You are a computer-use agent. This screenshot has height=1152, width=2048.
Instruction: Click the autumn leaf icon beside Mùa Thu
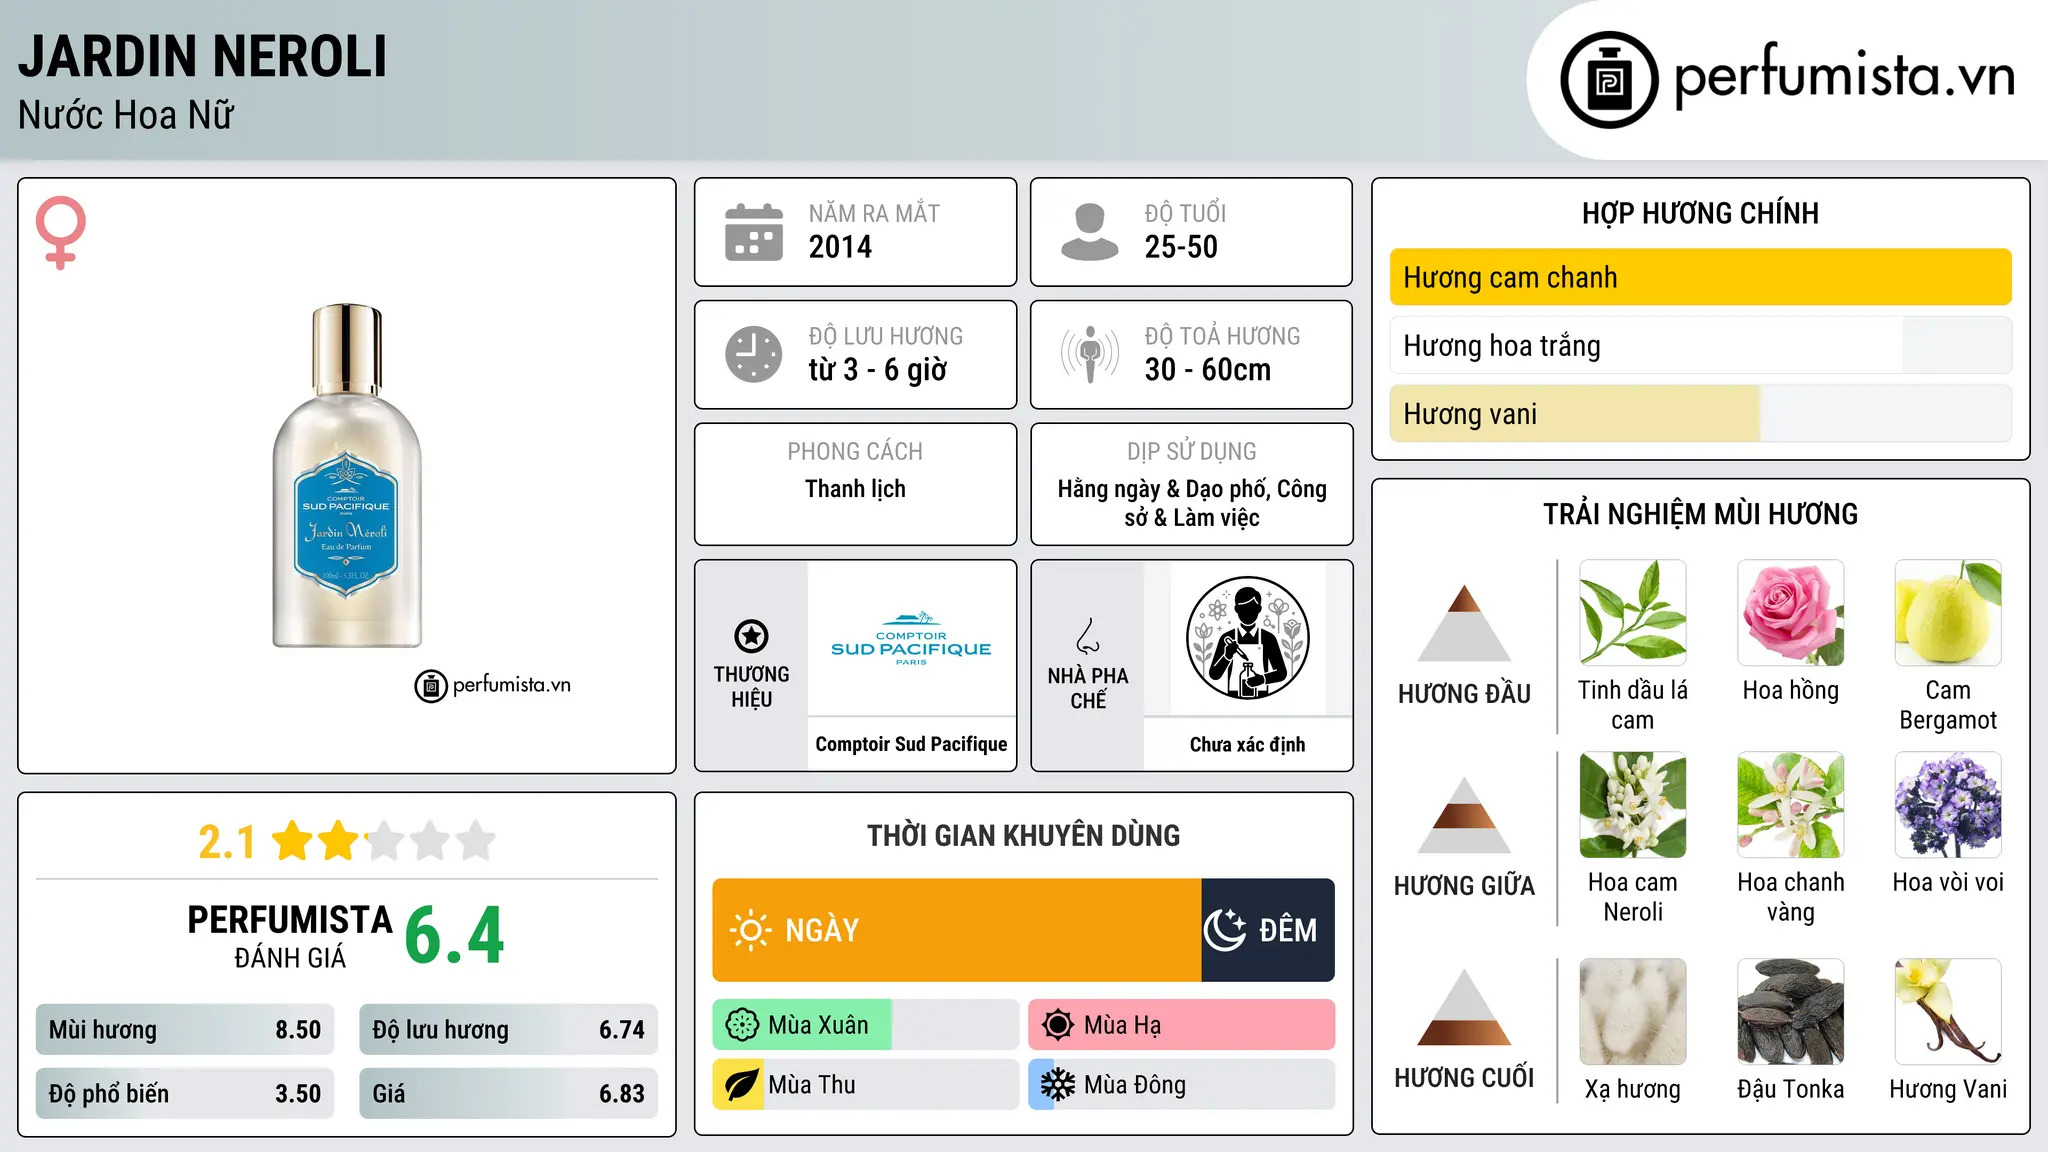742,1085
